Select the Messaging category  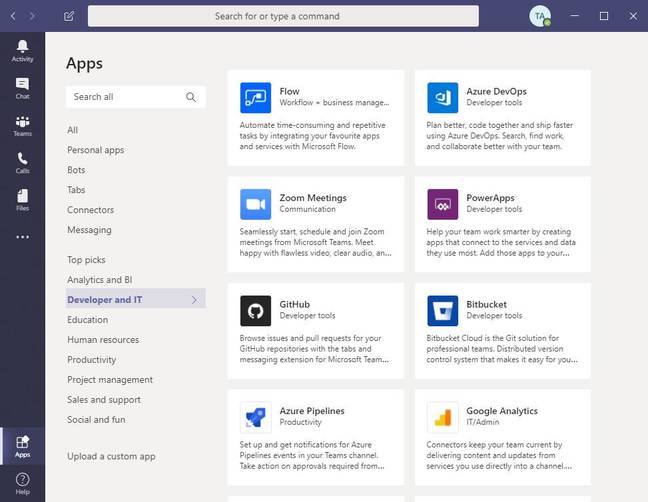pos(89,230)
